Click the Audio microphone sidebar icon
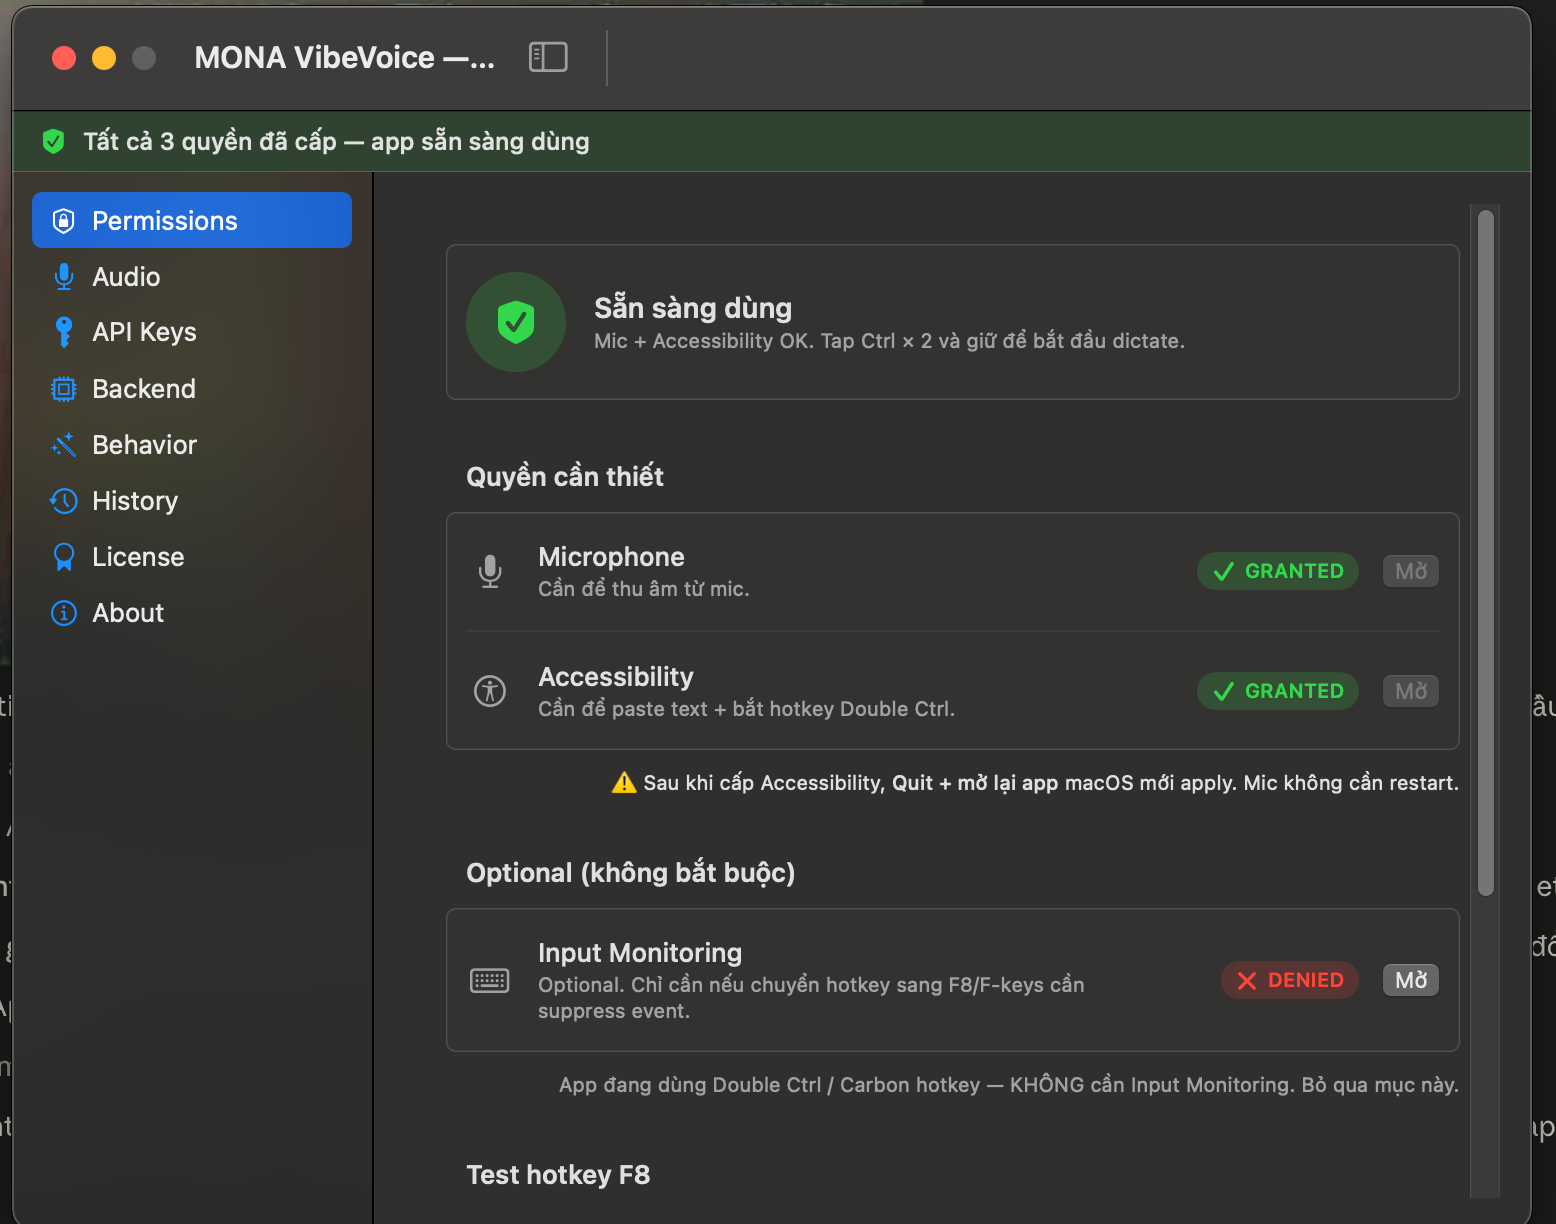1556x1224 pixels. click(64, 276)
